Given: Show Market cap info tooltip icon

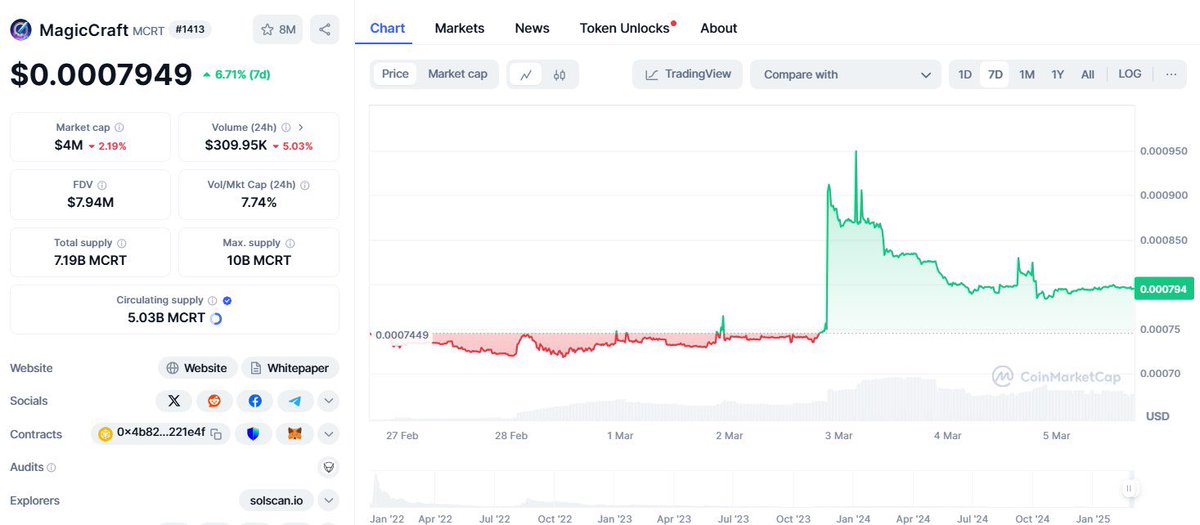Looking at the screenshot, I should point(119,128).
